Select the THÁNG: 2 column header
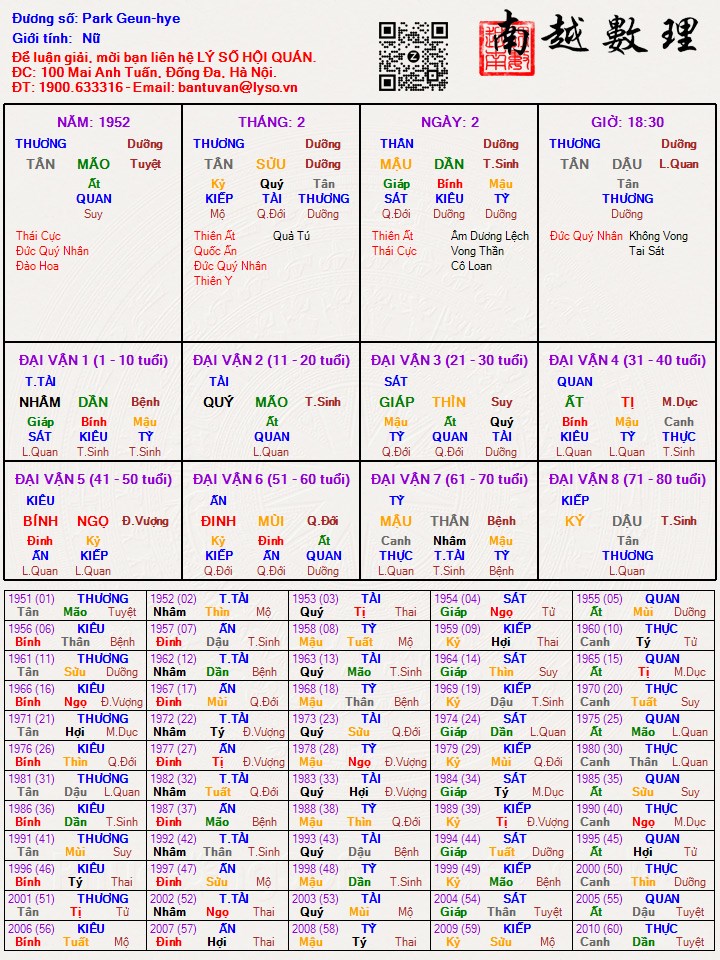 coord(271,122)
